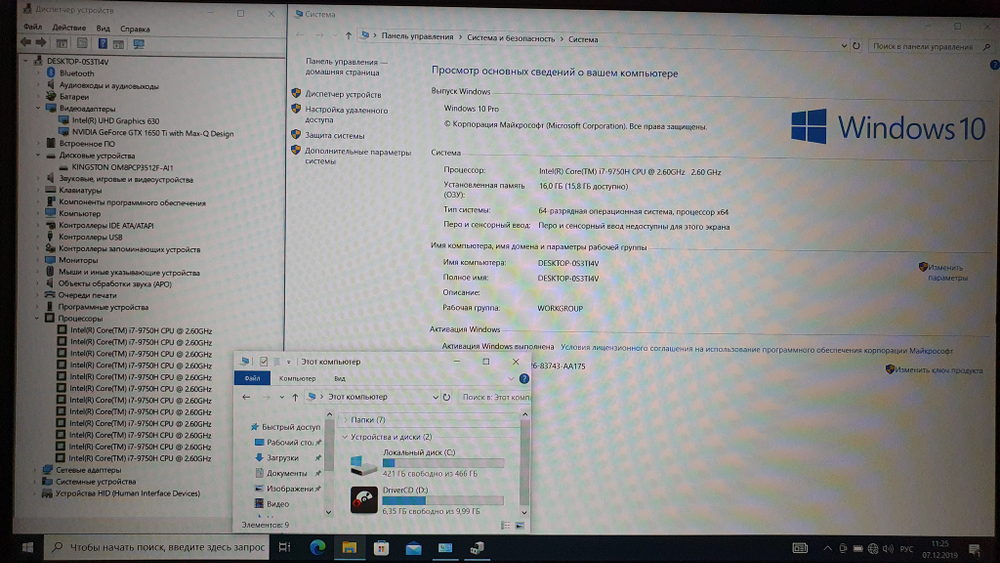The width and height of the screenshot is (1000, 563).
Task: Open Вид menu in Device Manager
Action: tap(103, 29)
